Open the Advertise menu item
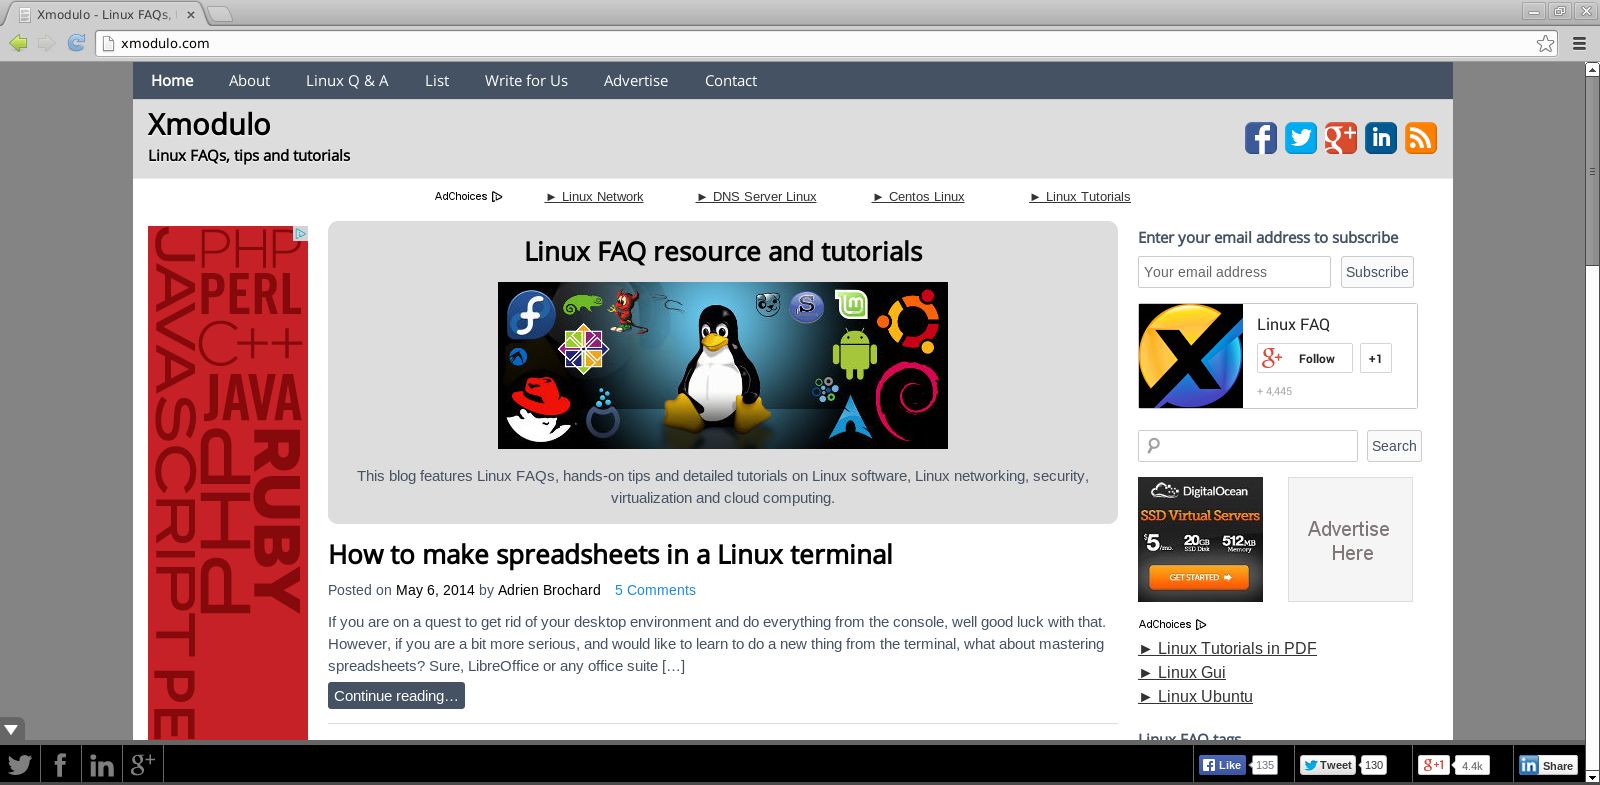The width and height of the screenshot is (1600, 785). pyautogui.click(x=636, y=81)
